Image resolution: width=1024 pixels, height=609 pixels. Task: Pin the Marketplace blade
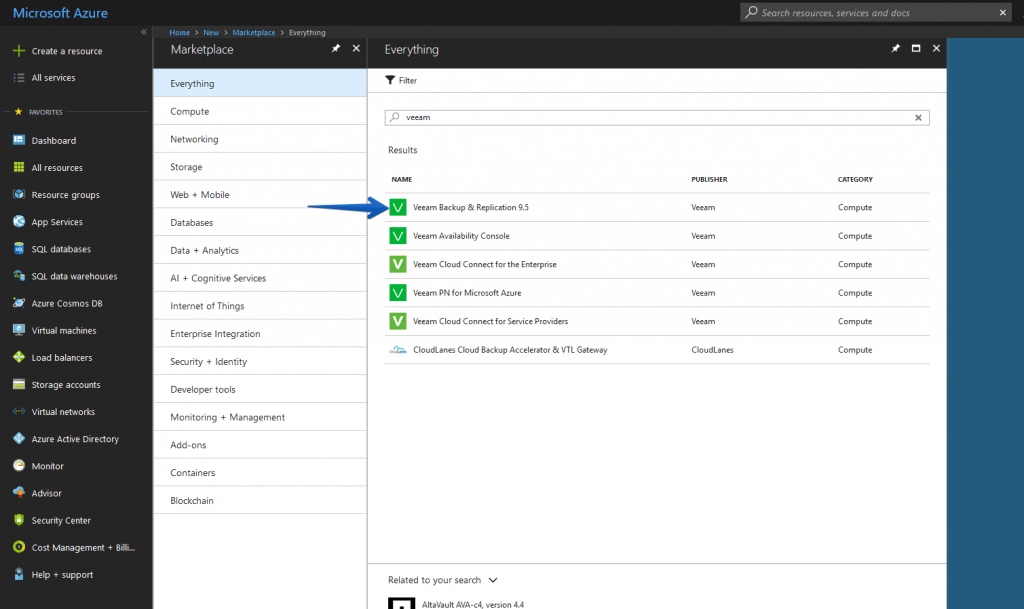pyautogui.click(x=336, y=48)
